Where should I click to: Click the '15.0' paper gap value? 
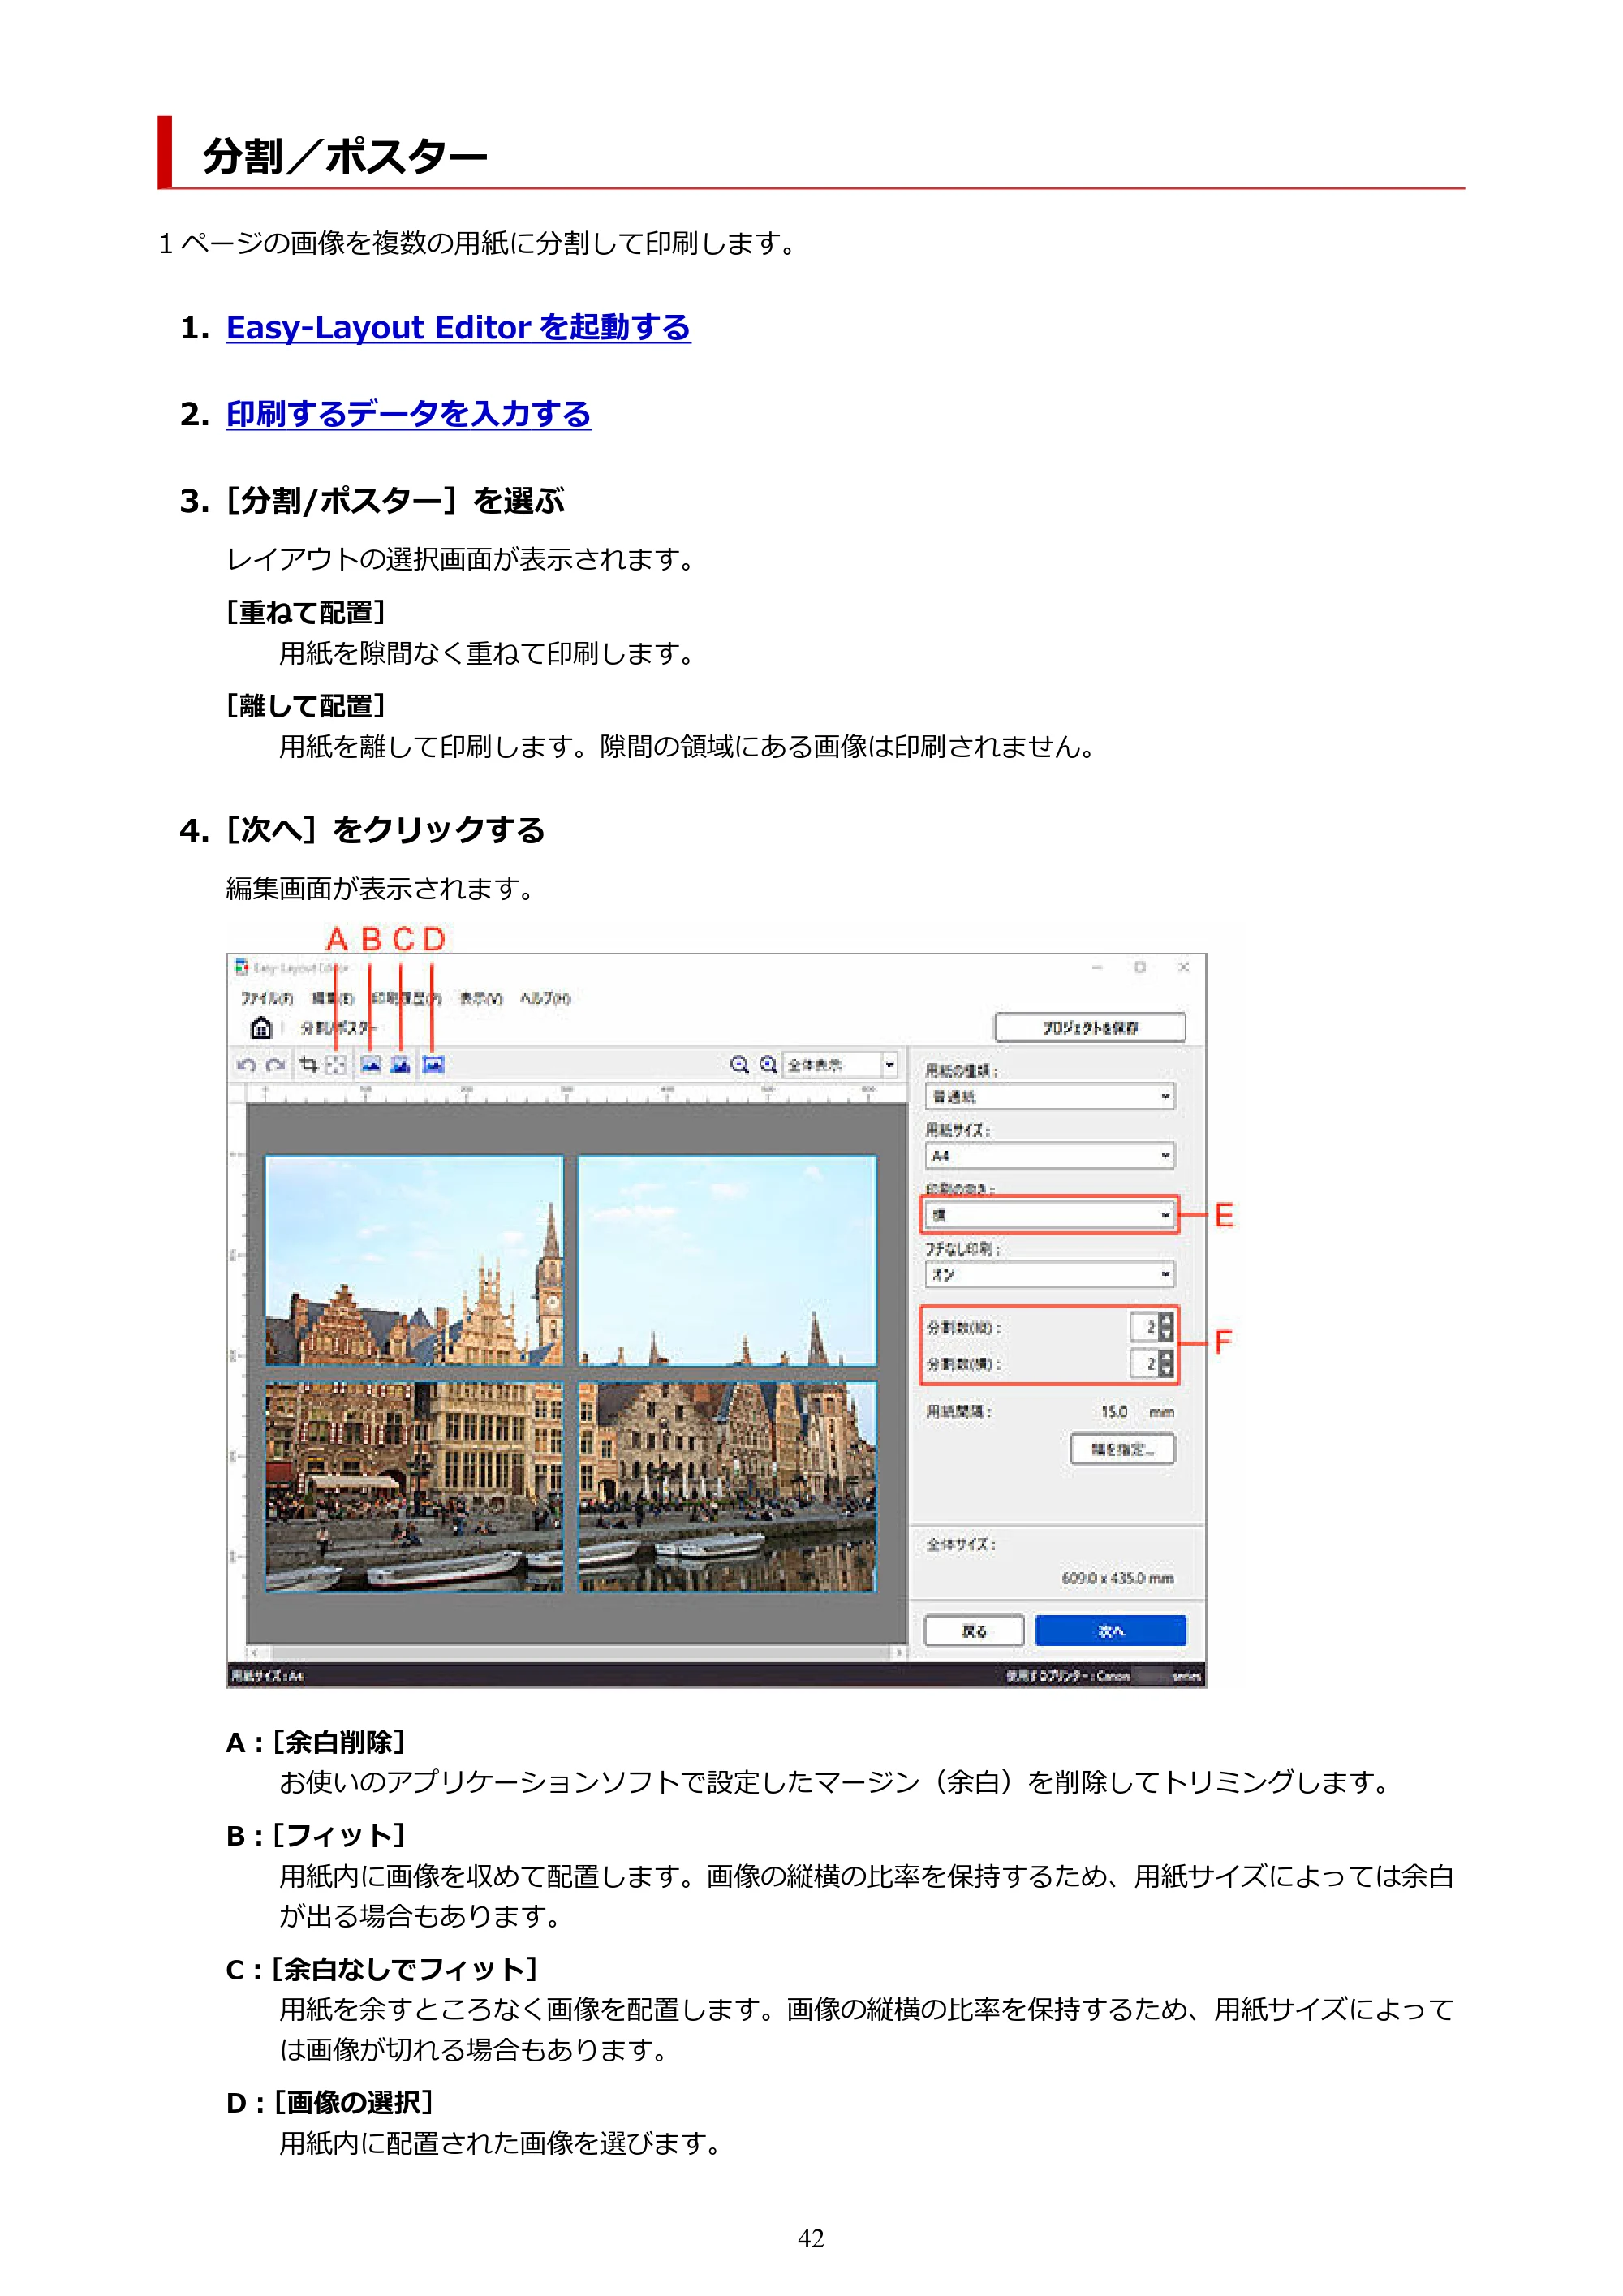1114,1412
